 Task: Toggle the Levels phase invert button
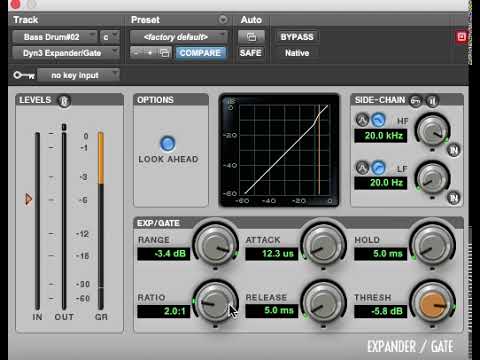64,101
